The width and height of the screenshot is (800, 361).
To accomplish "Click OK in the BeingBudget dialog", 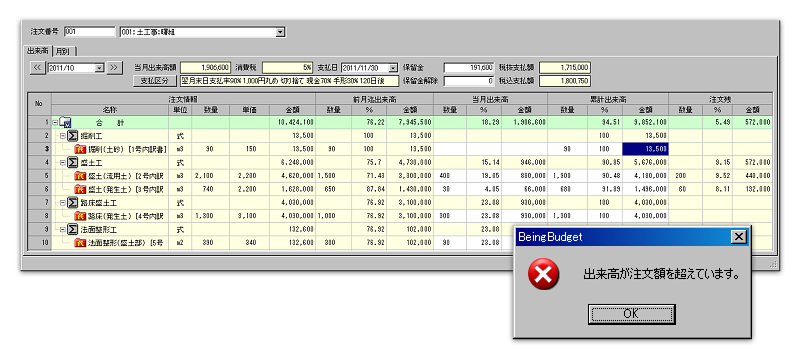I will 631,314.
